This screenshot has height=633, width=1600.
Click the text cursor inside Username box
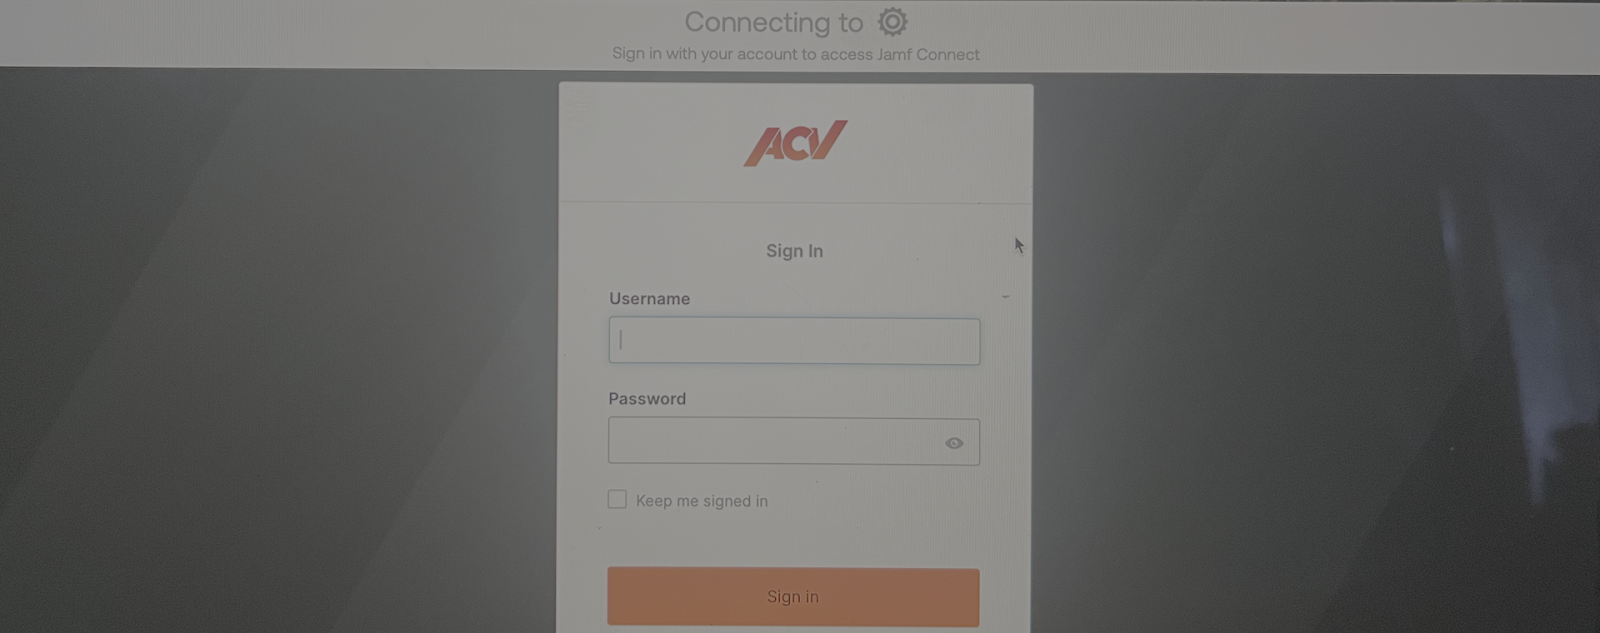point(621,341)
